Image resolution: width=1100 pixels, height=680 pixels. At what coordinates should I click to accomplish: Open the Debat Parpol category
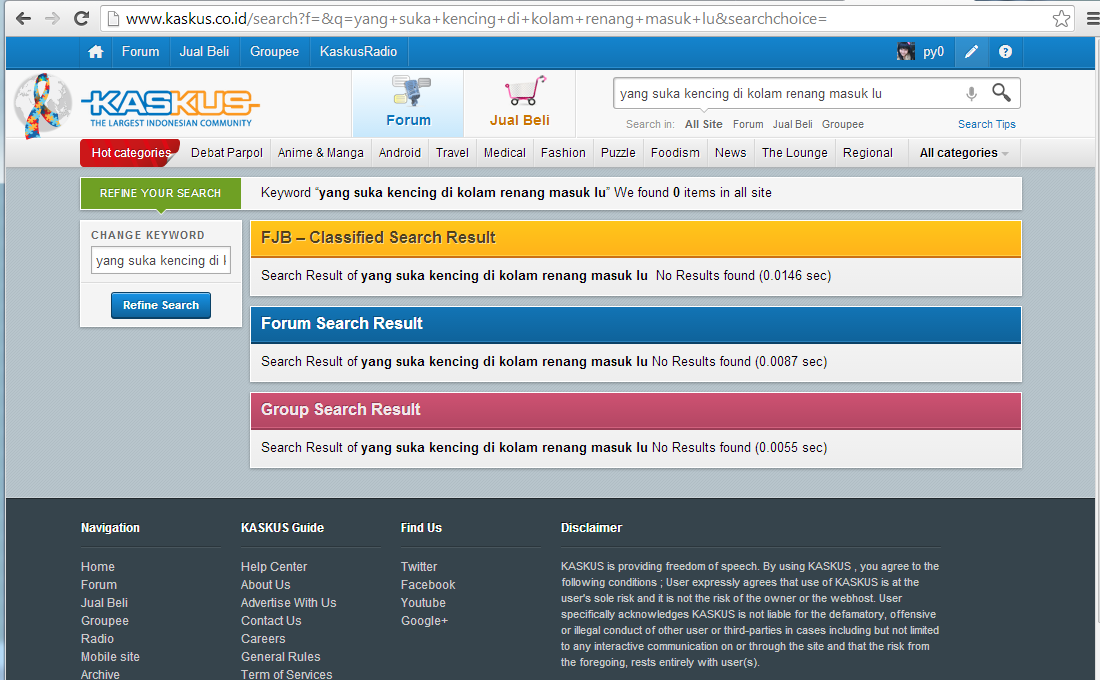click(x=227, y=153)
